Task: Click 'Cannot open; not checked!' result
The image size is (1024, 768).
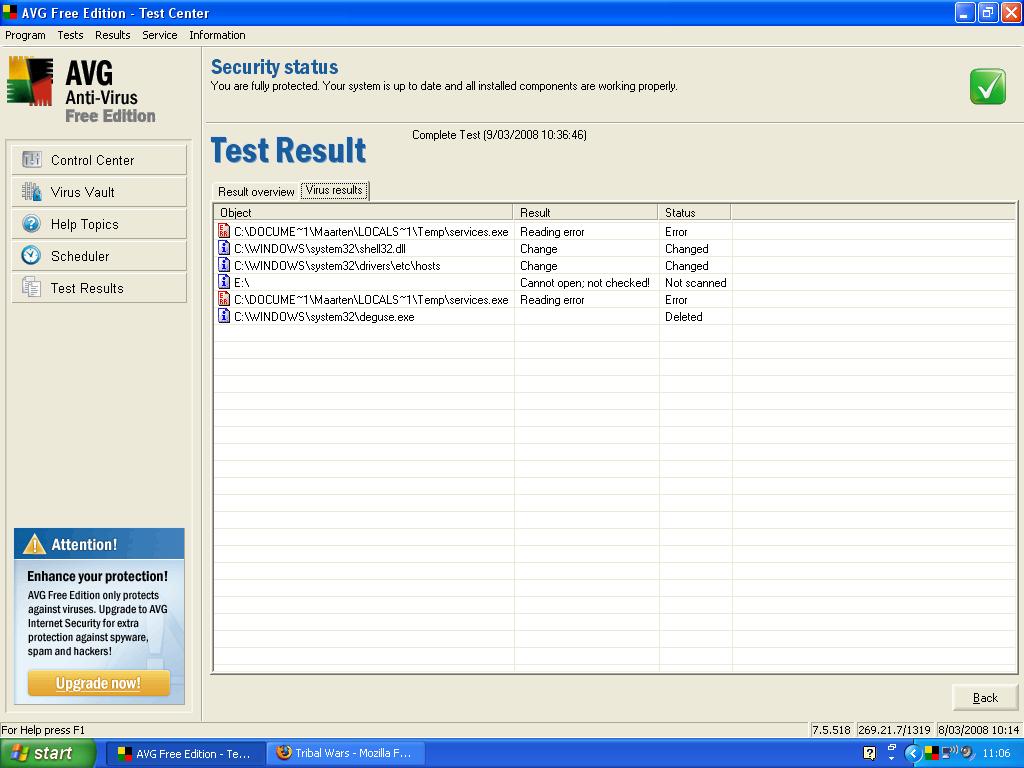Action: point(584,283)
